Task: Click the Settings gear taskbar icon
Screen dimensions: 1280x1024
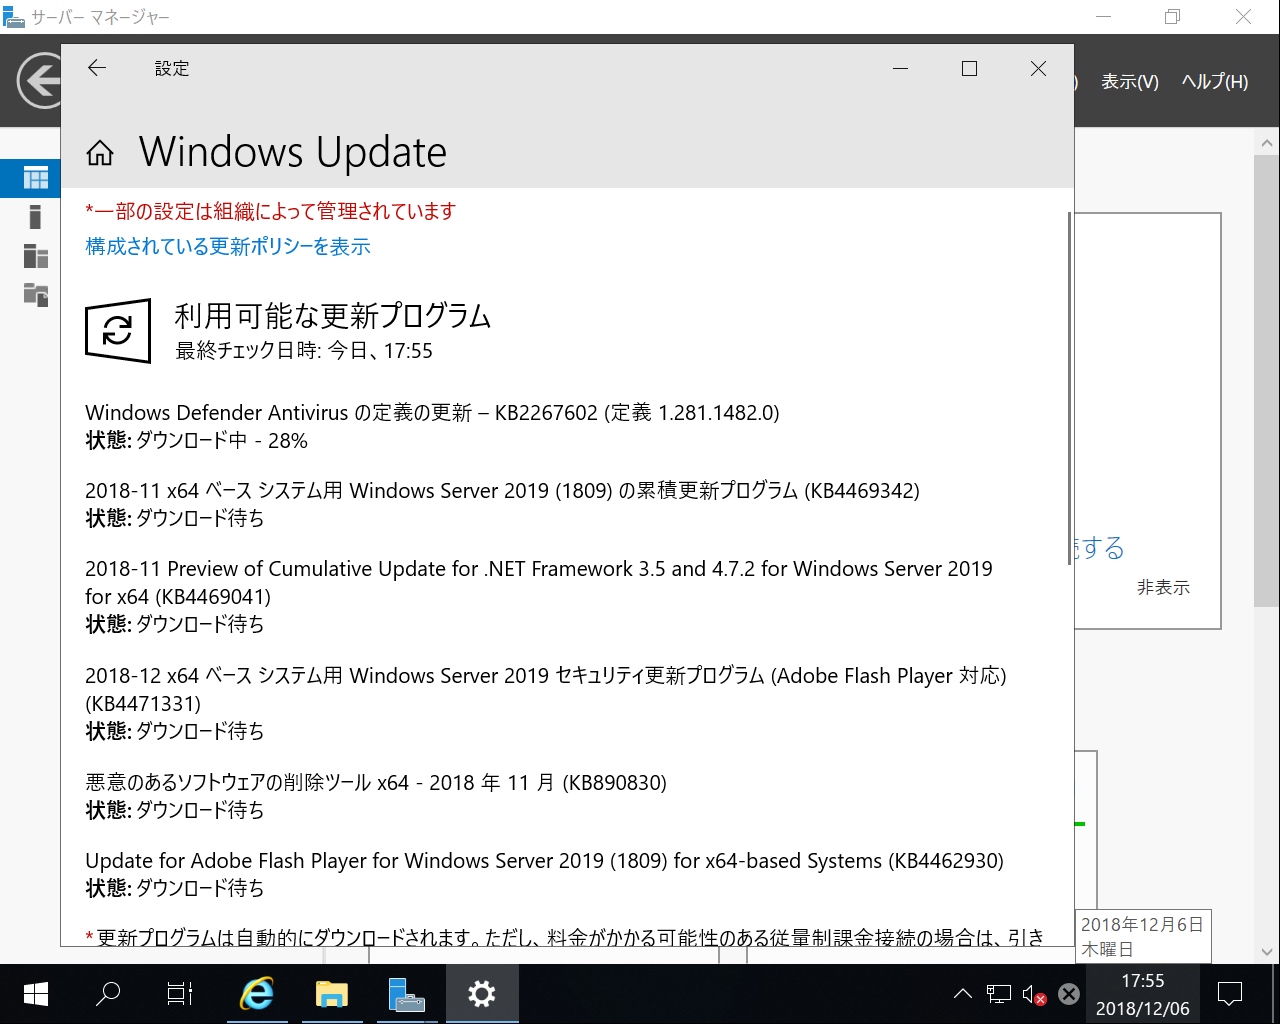Action: [481, 994]
